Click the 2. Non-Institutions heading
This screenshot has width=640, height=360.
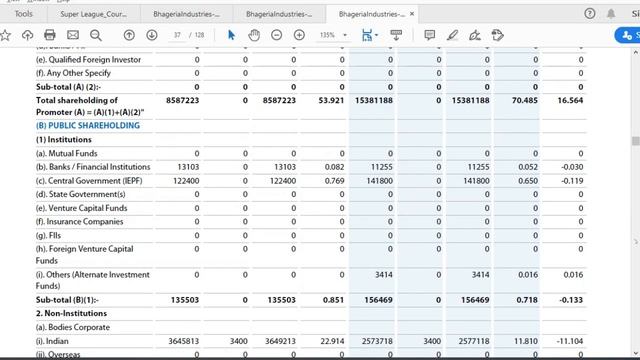tap(71, 313)
